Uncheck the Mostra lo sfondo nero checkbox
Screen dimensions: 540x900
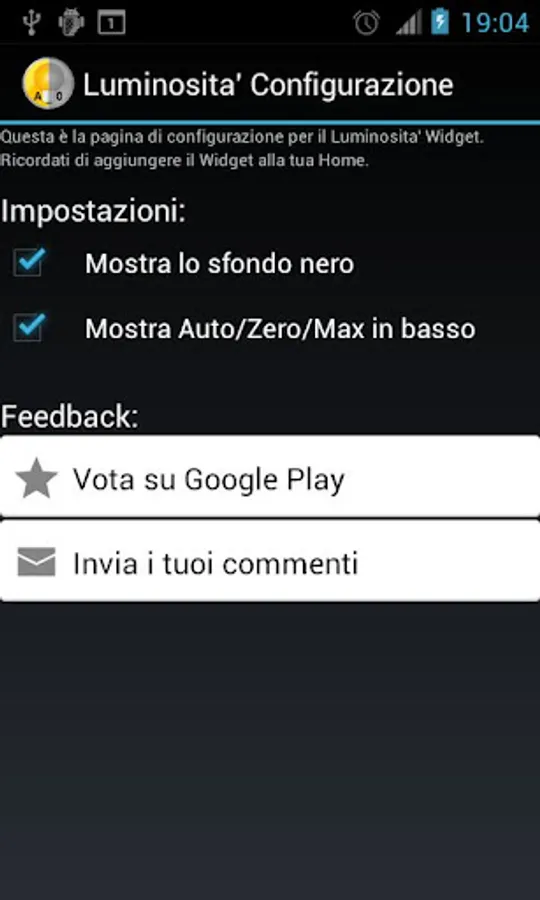coord(29,263)
